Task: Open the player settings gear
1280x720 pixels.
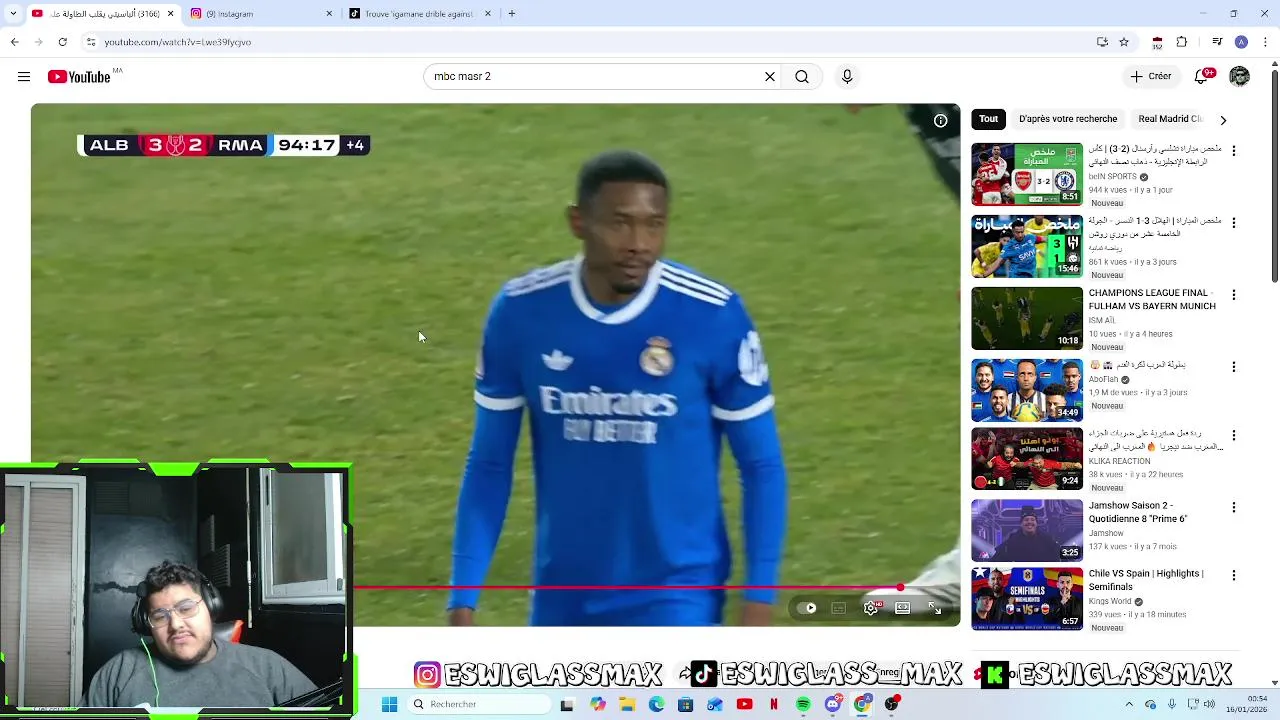Action: click(x=871, y=608)
